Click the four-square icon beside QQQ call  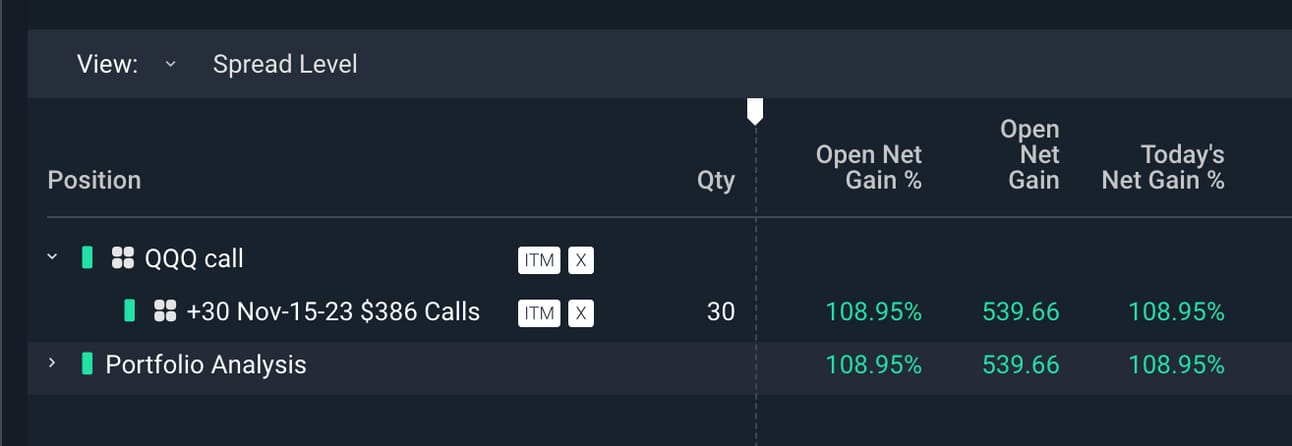123,259
